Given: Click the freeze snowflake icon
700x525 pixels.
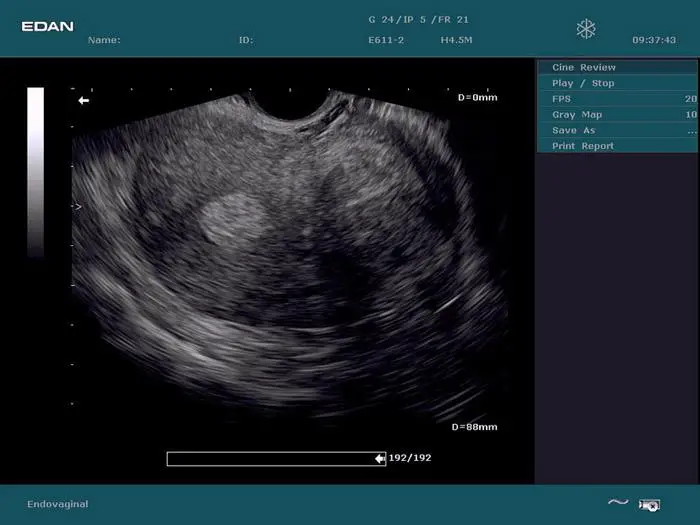Looking at the screenshot, I should [x=586, y=29].
